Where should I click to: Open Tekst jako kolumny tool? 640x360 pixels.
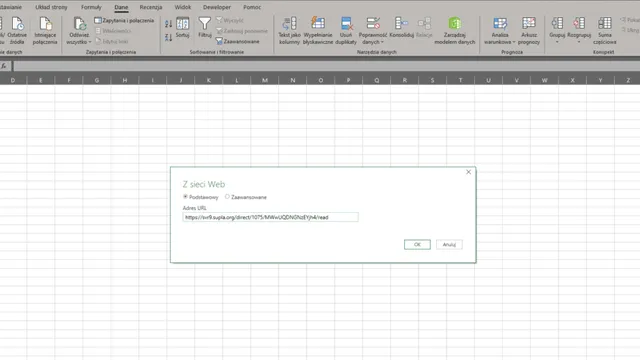tap(289, 31)
